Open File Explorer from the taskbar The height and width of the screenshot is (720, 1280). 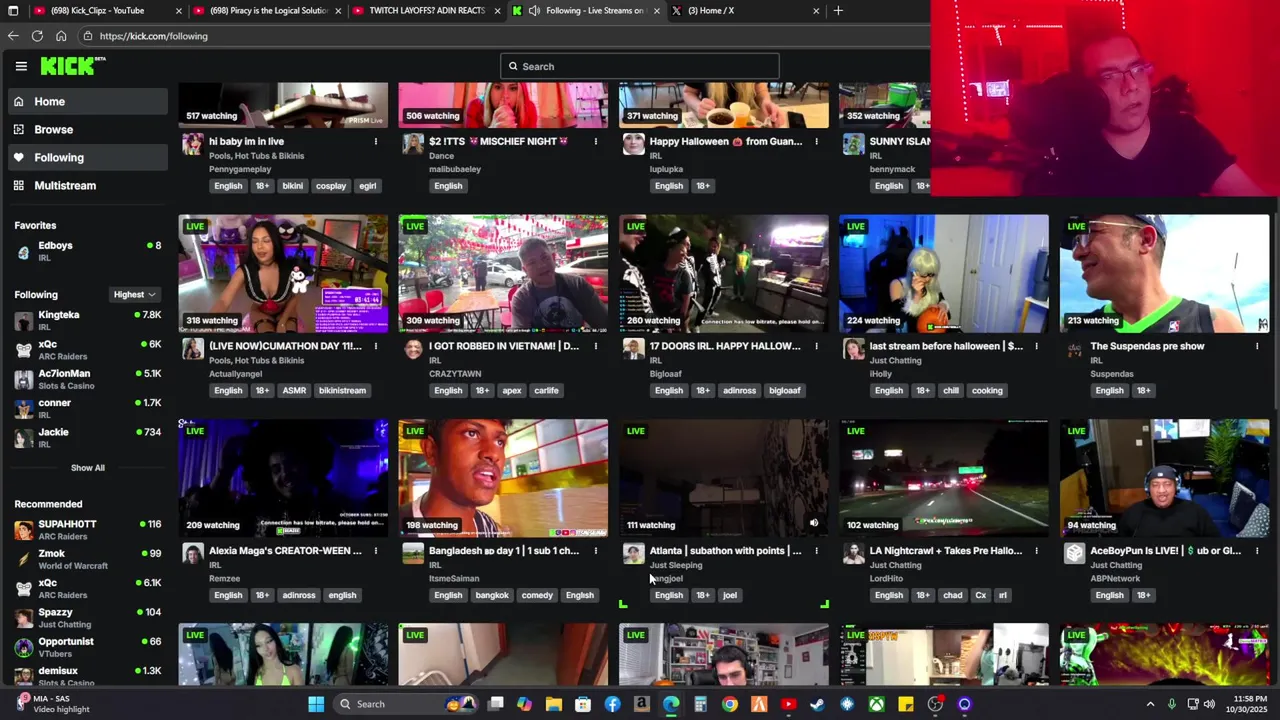coord(554,704)
